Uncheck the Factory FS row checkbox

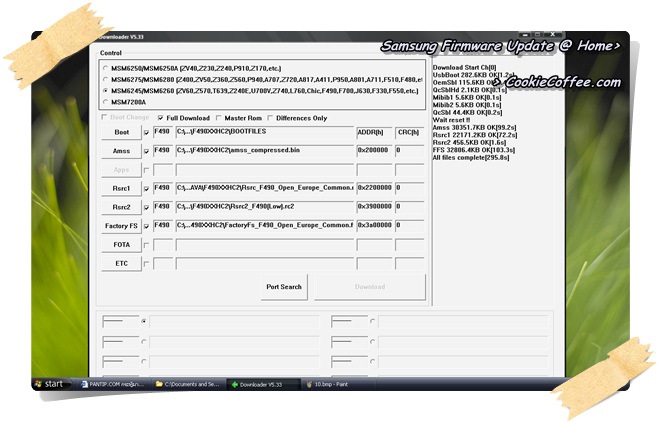tap(146, 226)
